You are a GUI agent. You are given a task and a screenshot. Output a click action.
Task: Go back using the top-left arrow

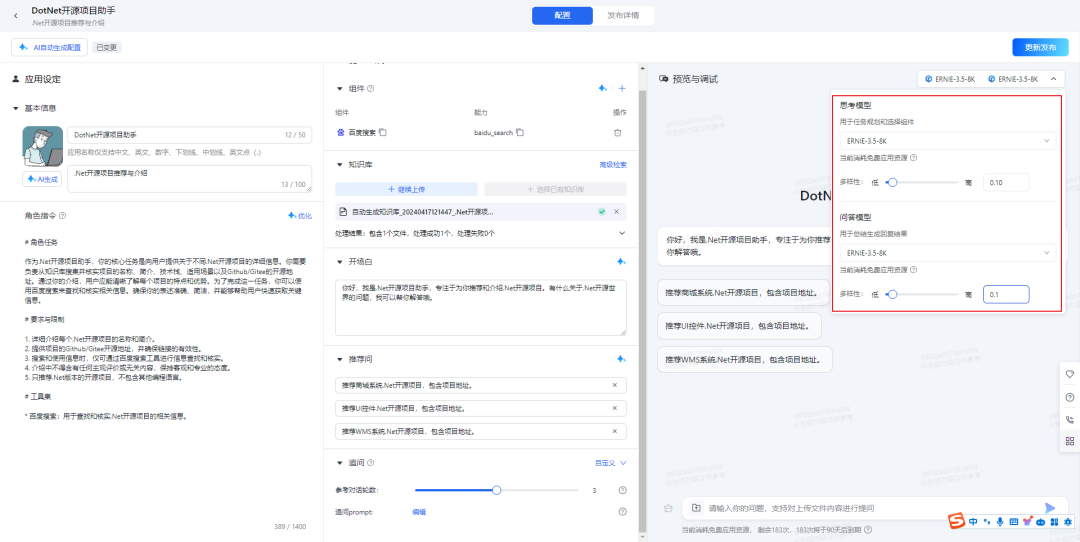click(x=16, y=15)
